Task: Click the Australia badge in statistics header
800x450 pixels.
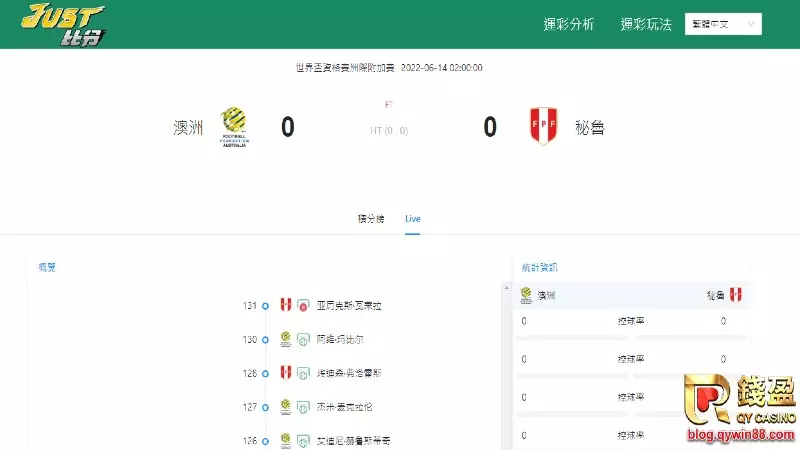Action: point(525,295)
